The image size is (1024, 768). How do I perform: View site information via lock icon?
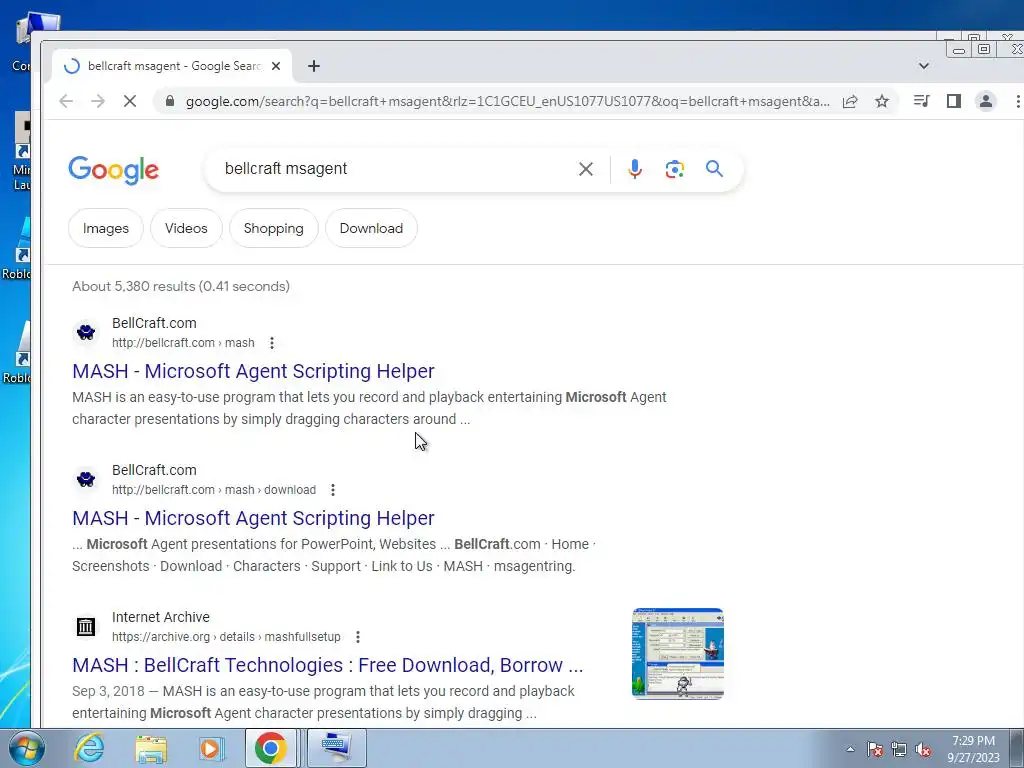[x=170, y=101]
